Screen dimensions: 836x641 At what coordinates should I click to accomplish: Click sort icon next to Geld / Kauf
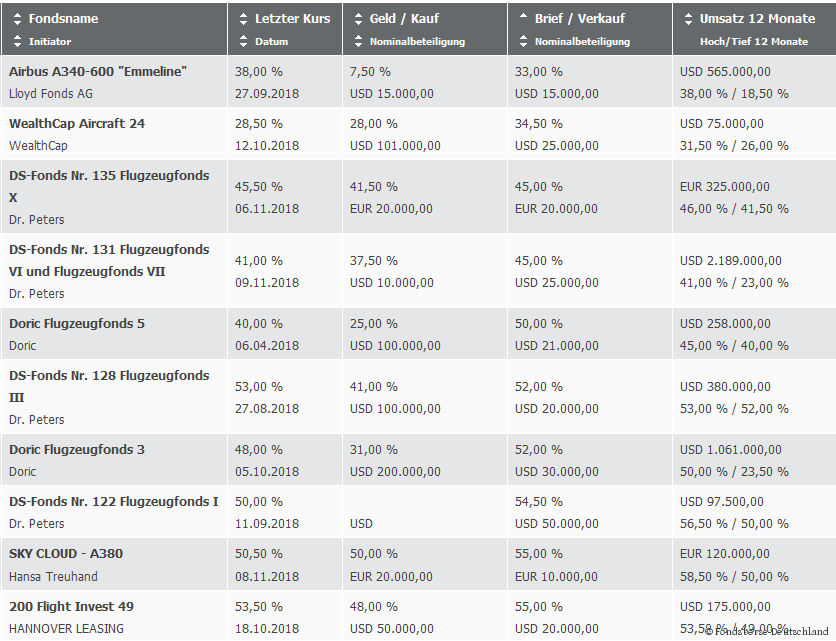[x=359, y=19]
